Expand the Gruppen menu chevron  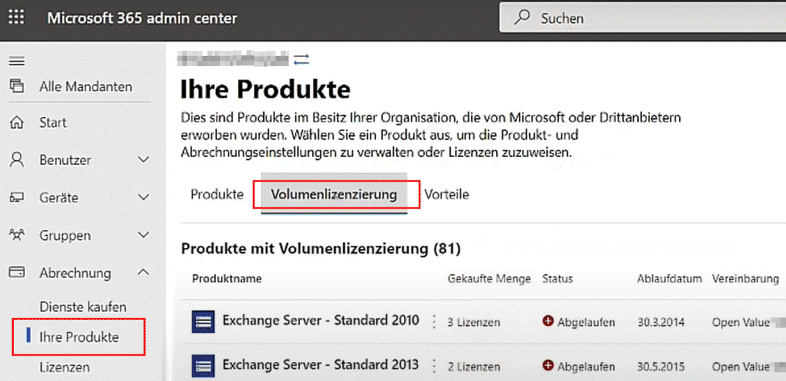(143, 235)
